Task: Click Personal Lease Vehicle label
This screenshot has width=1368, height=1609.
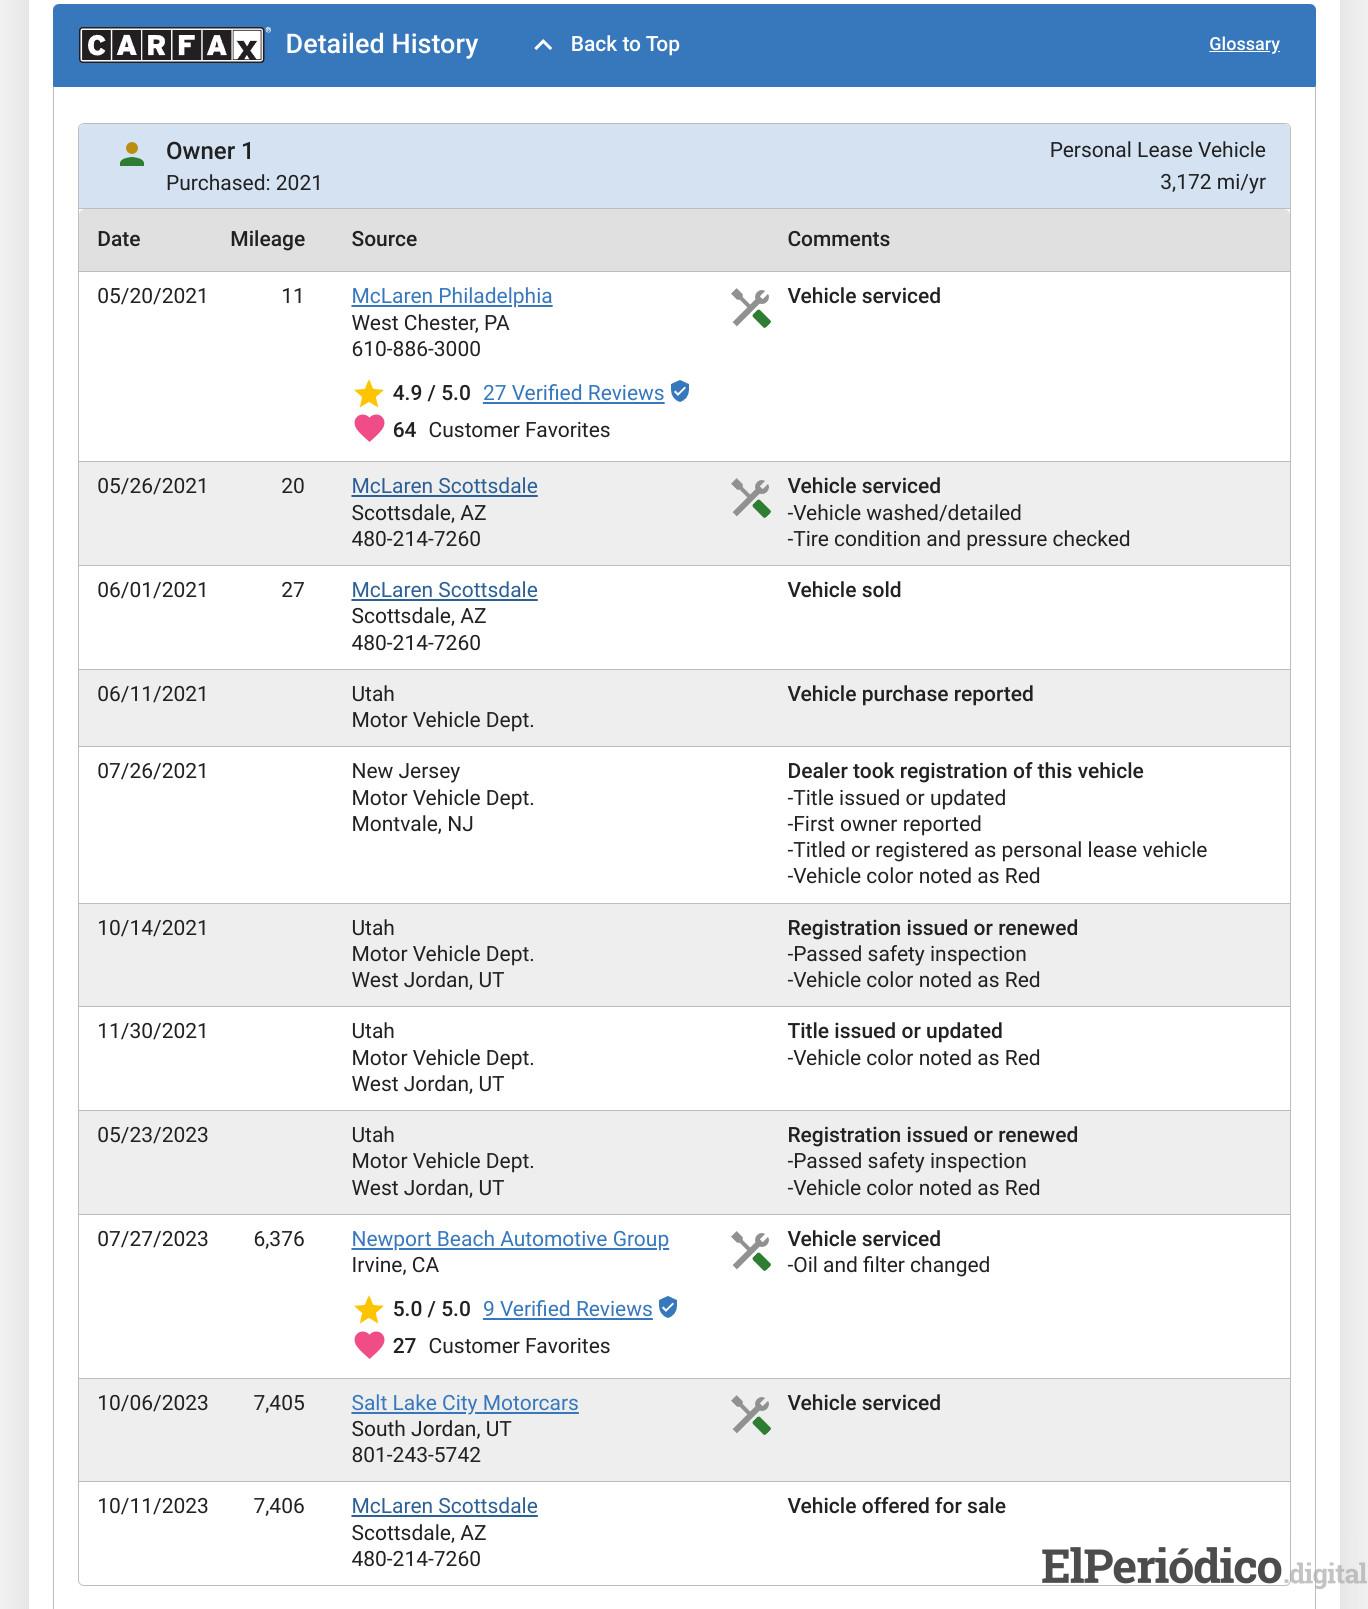Action: pyautogui.click(x=1157, y=150)
